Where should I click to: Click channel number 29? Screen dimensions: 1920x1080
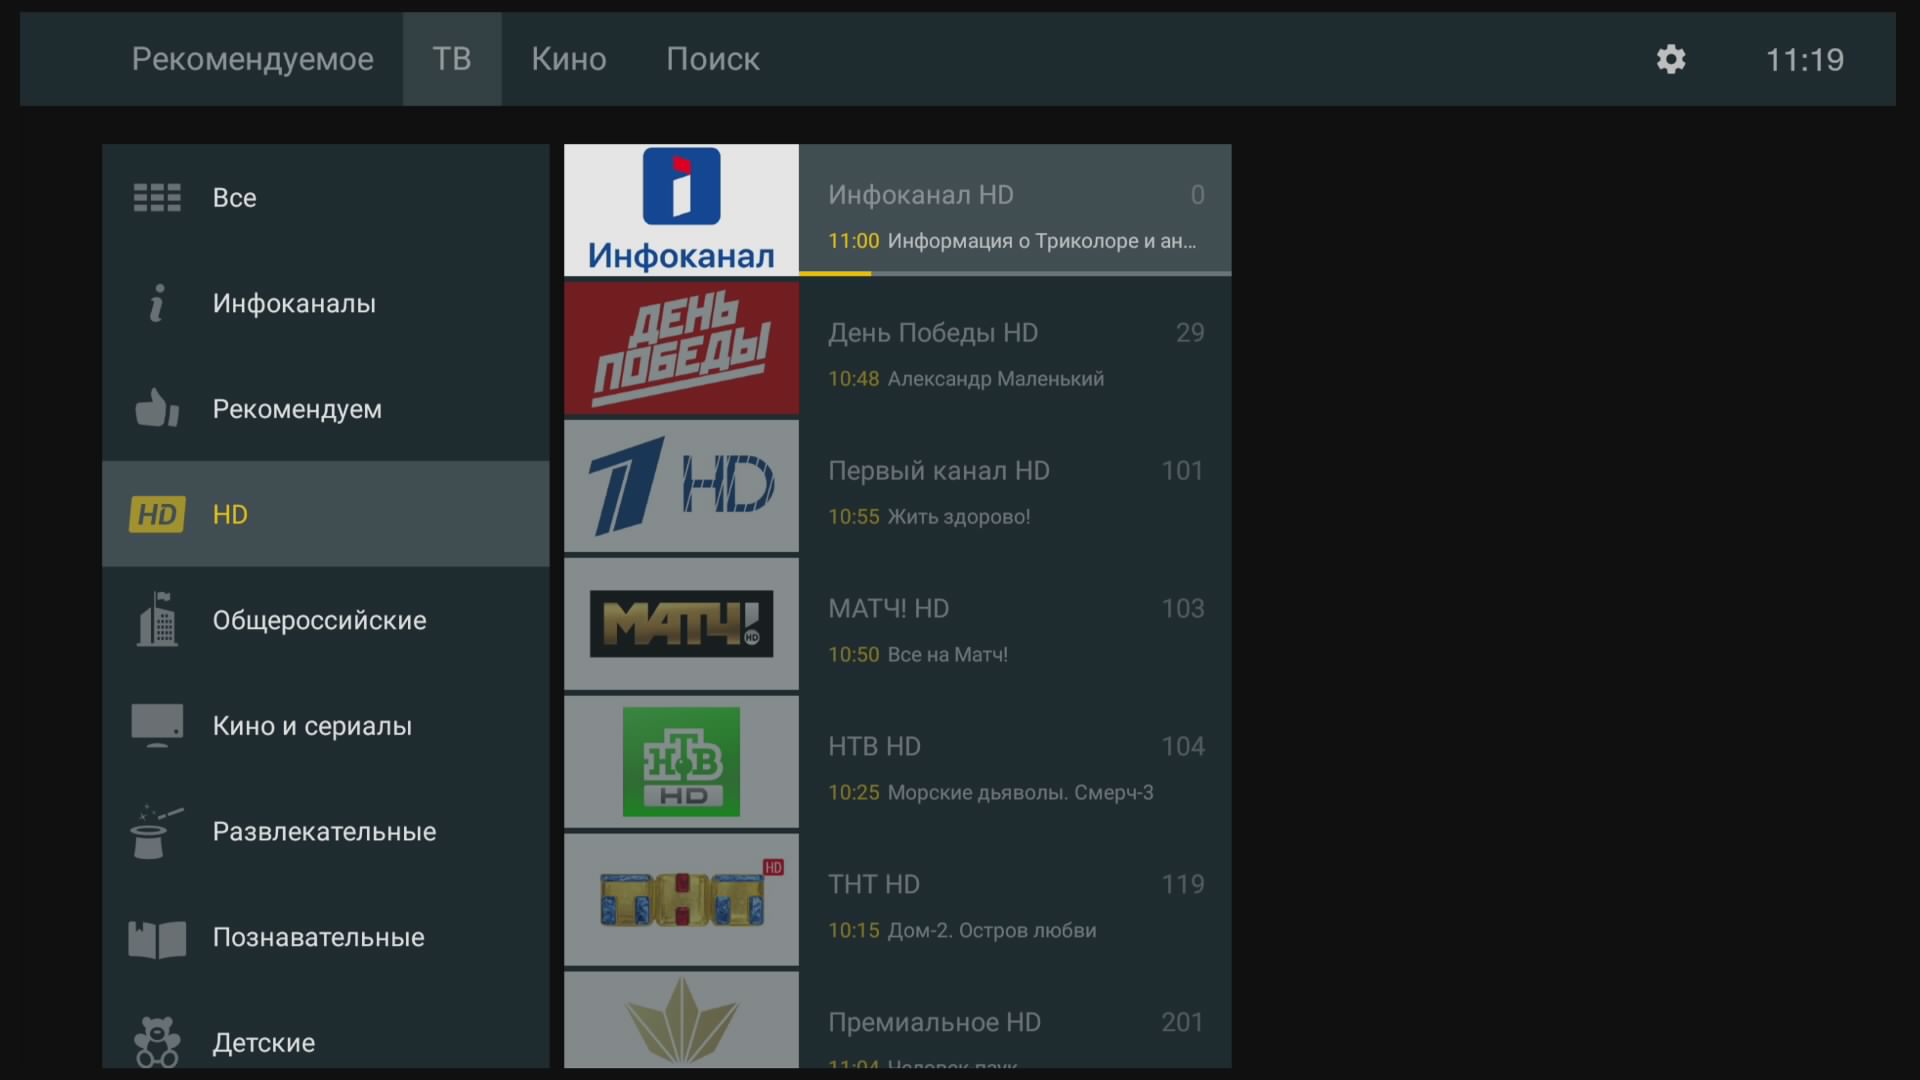pos(1190,333)
